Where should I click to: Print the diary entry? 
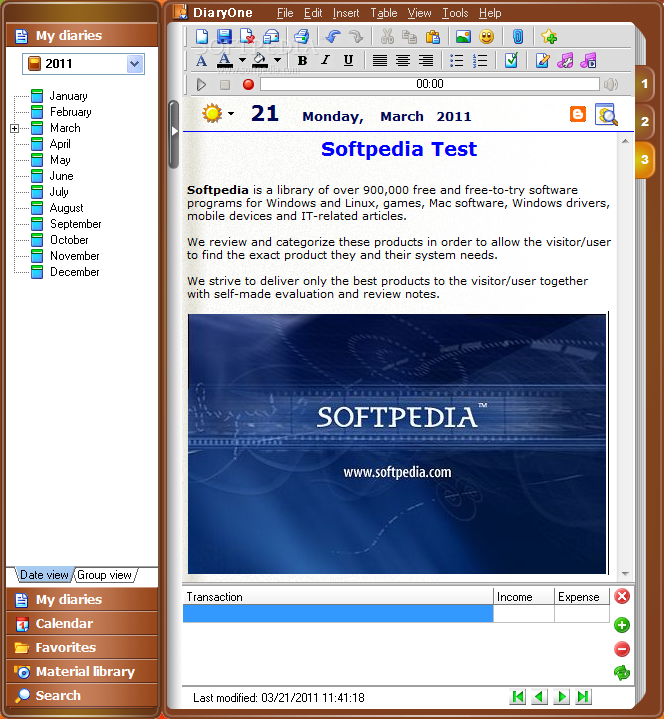302,36
